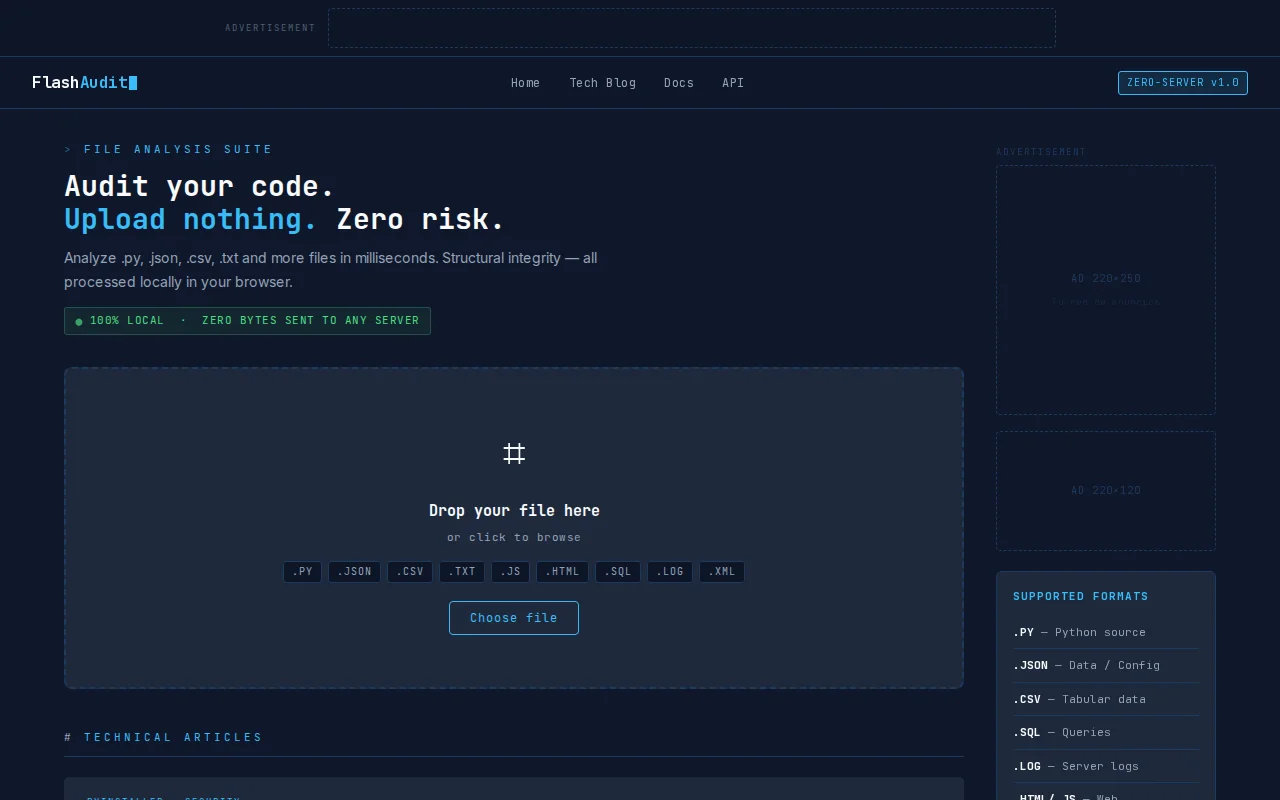Select the .CSV format chip

click(410, 572)
